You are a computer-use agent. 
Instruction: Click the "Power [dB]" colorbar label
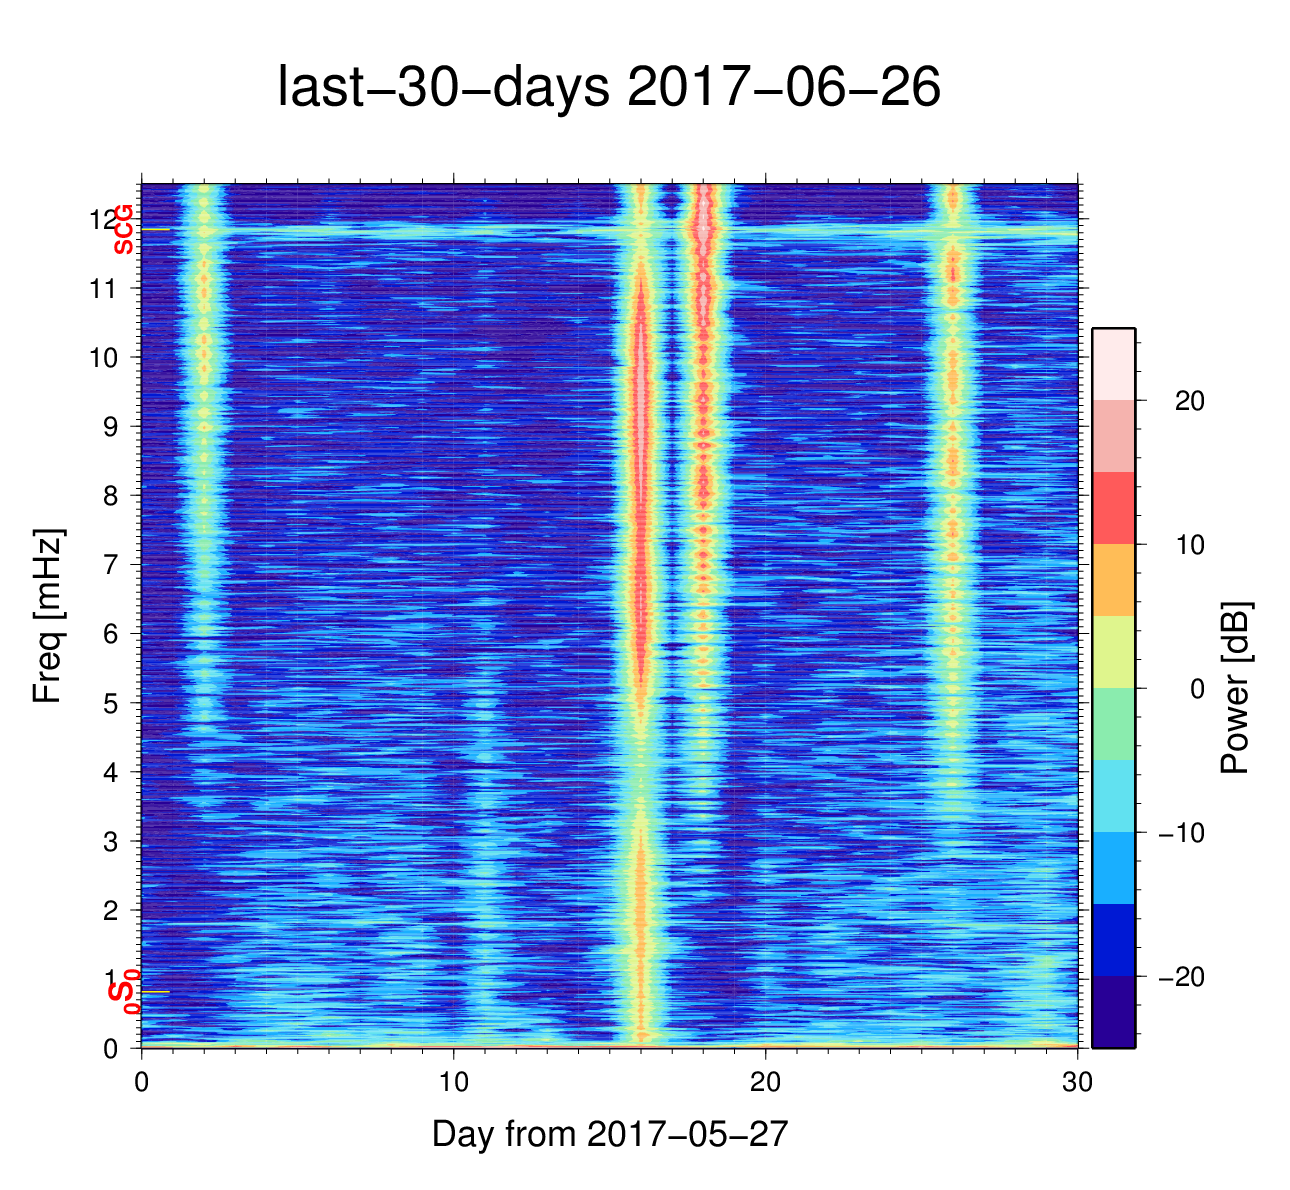point(1236,688)
